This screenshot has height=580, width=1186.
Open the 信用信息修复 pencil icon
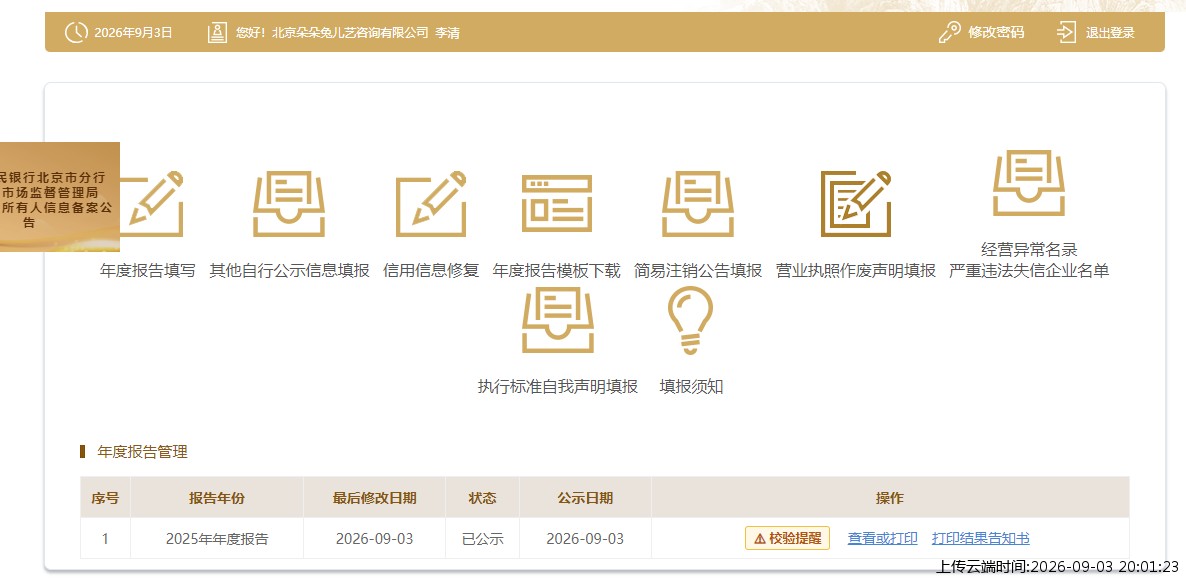(x=431, y=204)
